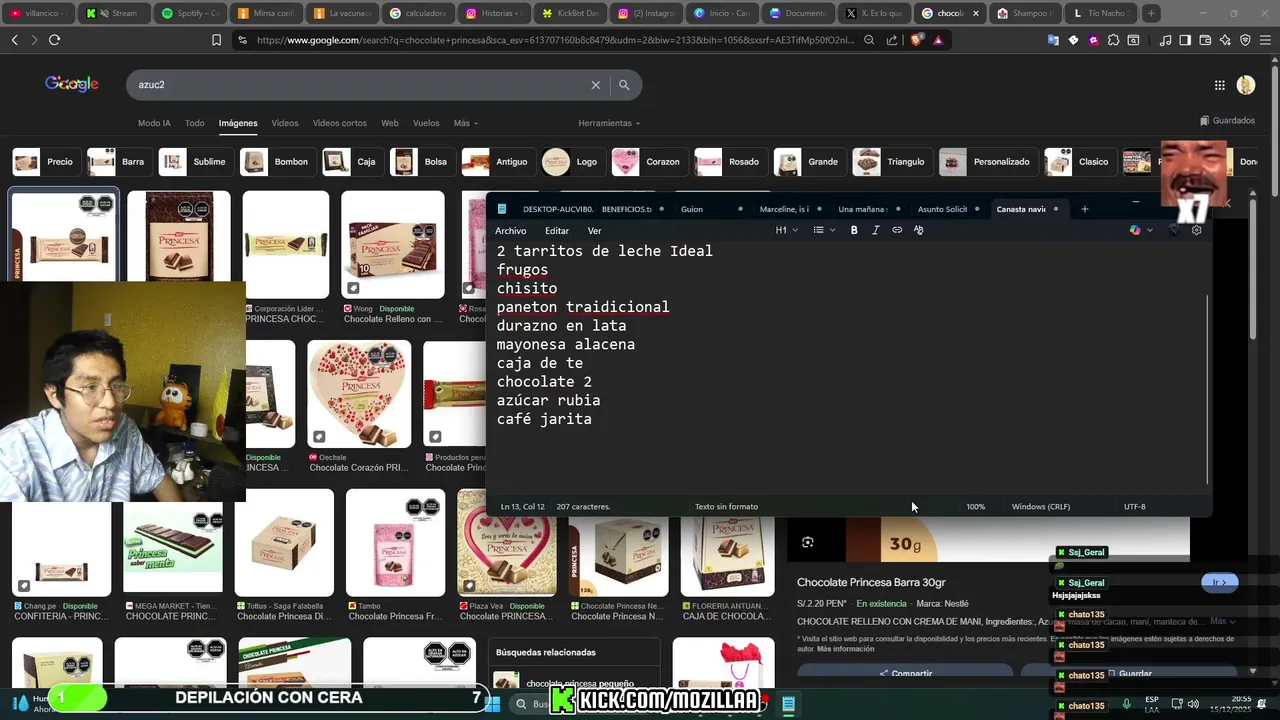
Task: Open UTF-8 encoding option in Notepad
Action: point(1134,507)
